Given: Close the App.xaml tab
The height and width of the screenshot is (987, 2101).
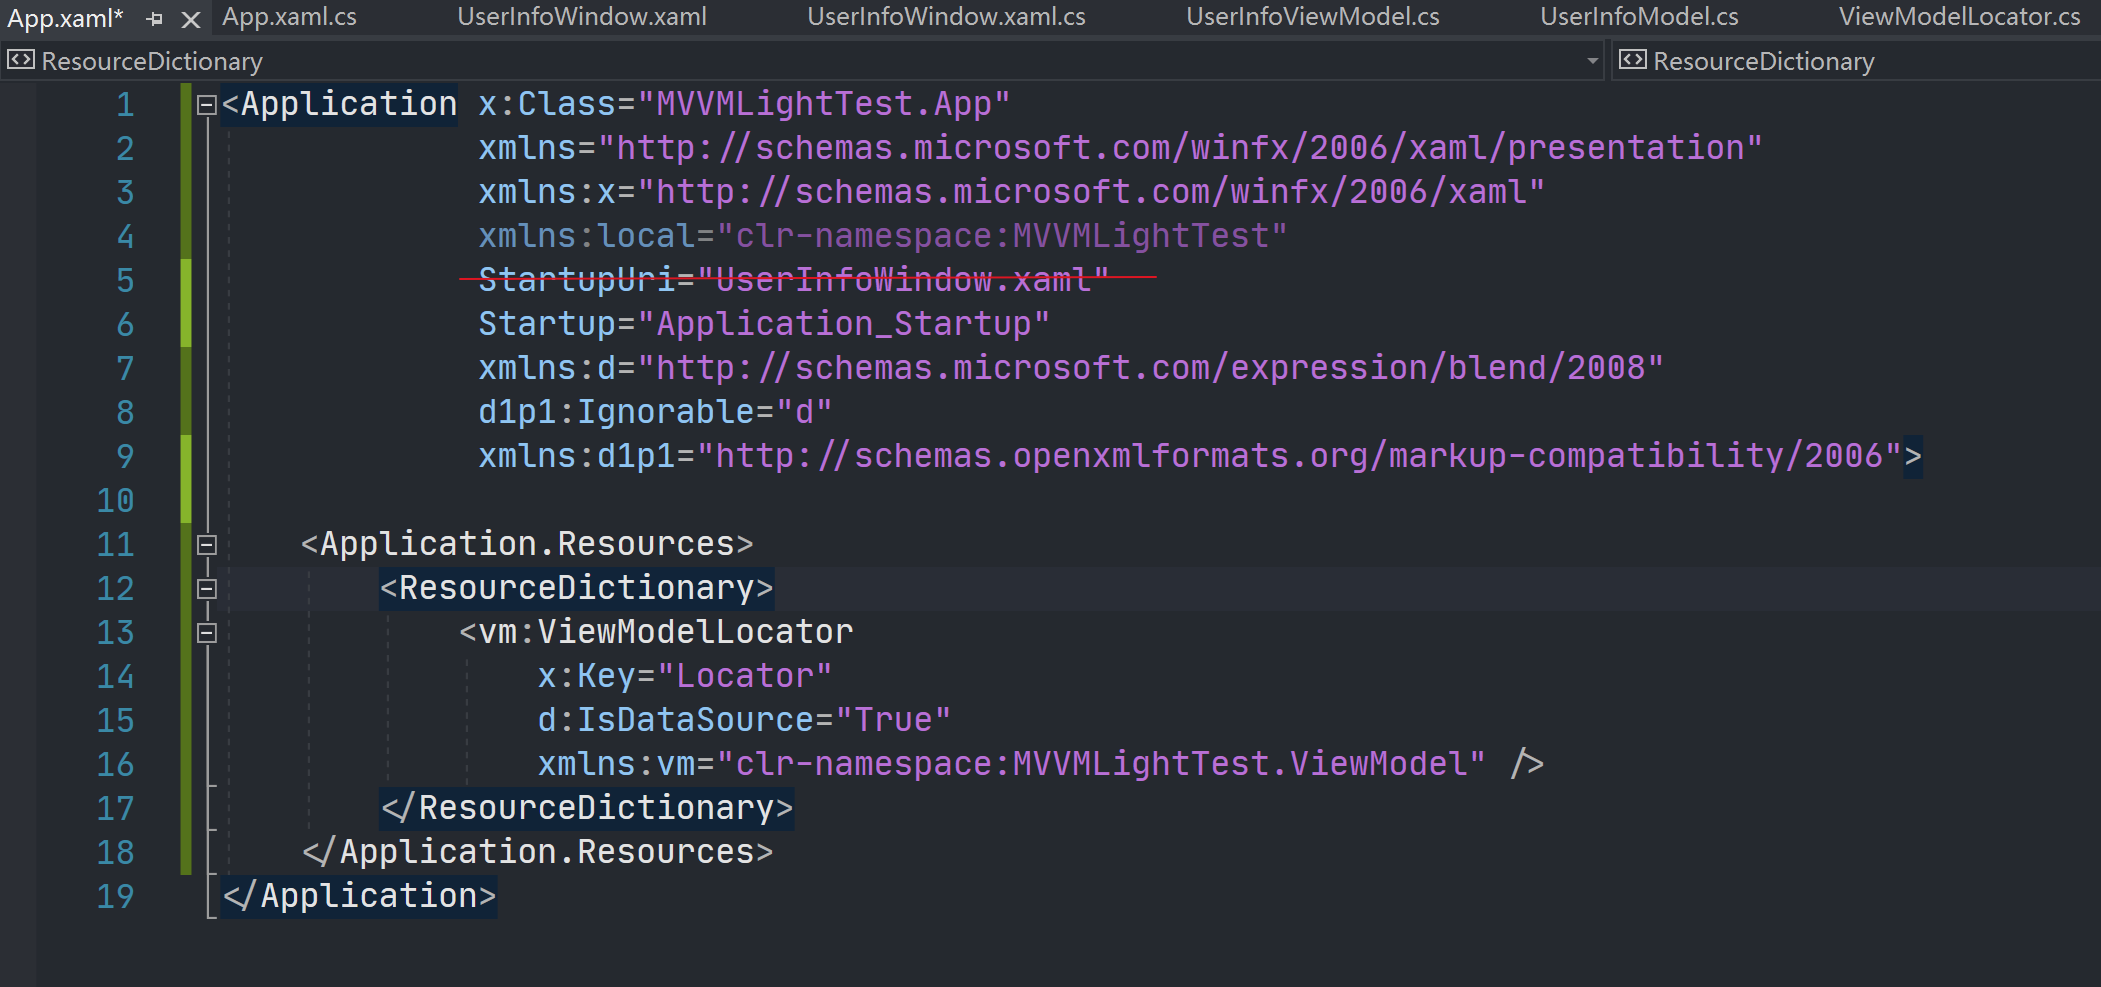Looking at the screenshot, I should [191, 18].
